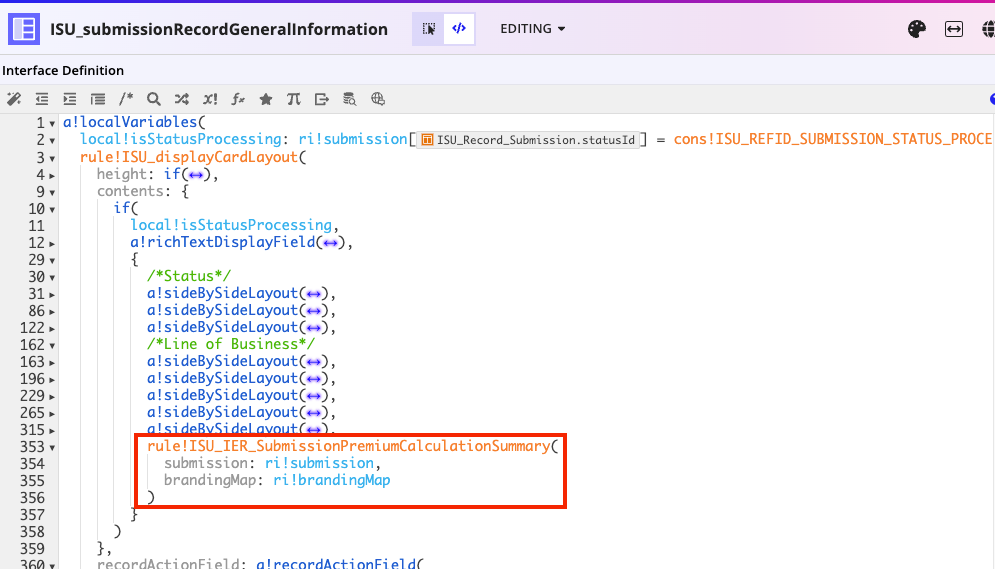Collapse the fold arrow on line 3
The width and height of the screenshot is (995, 569).
pos(52,159)
